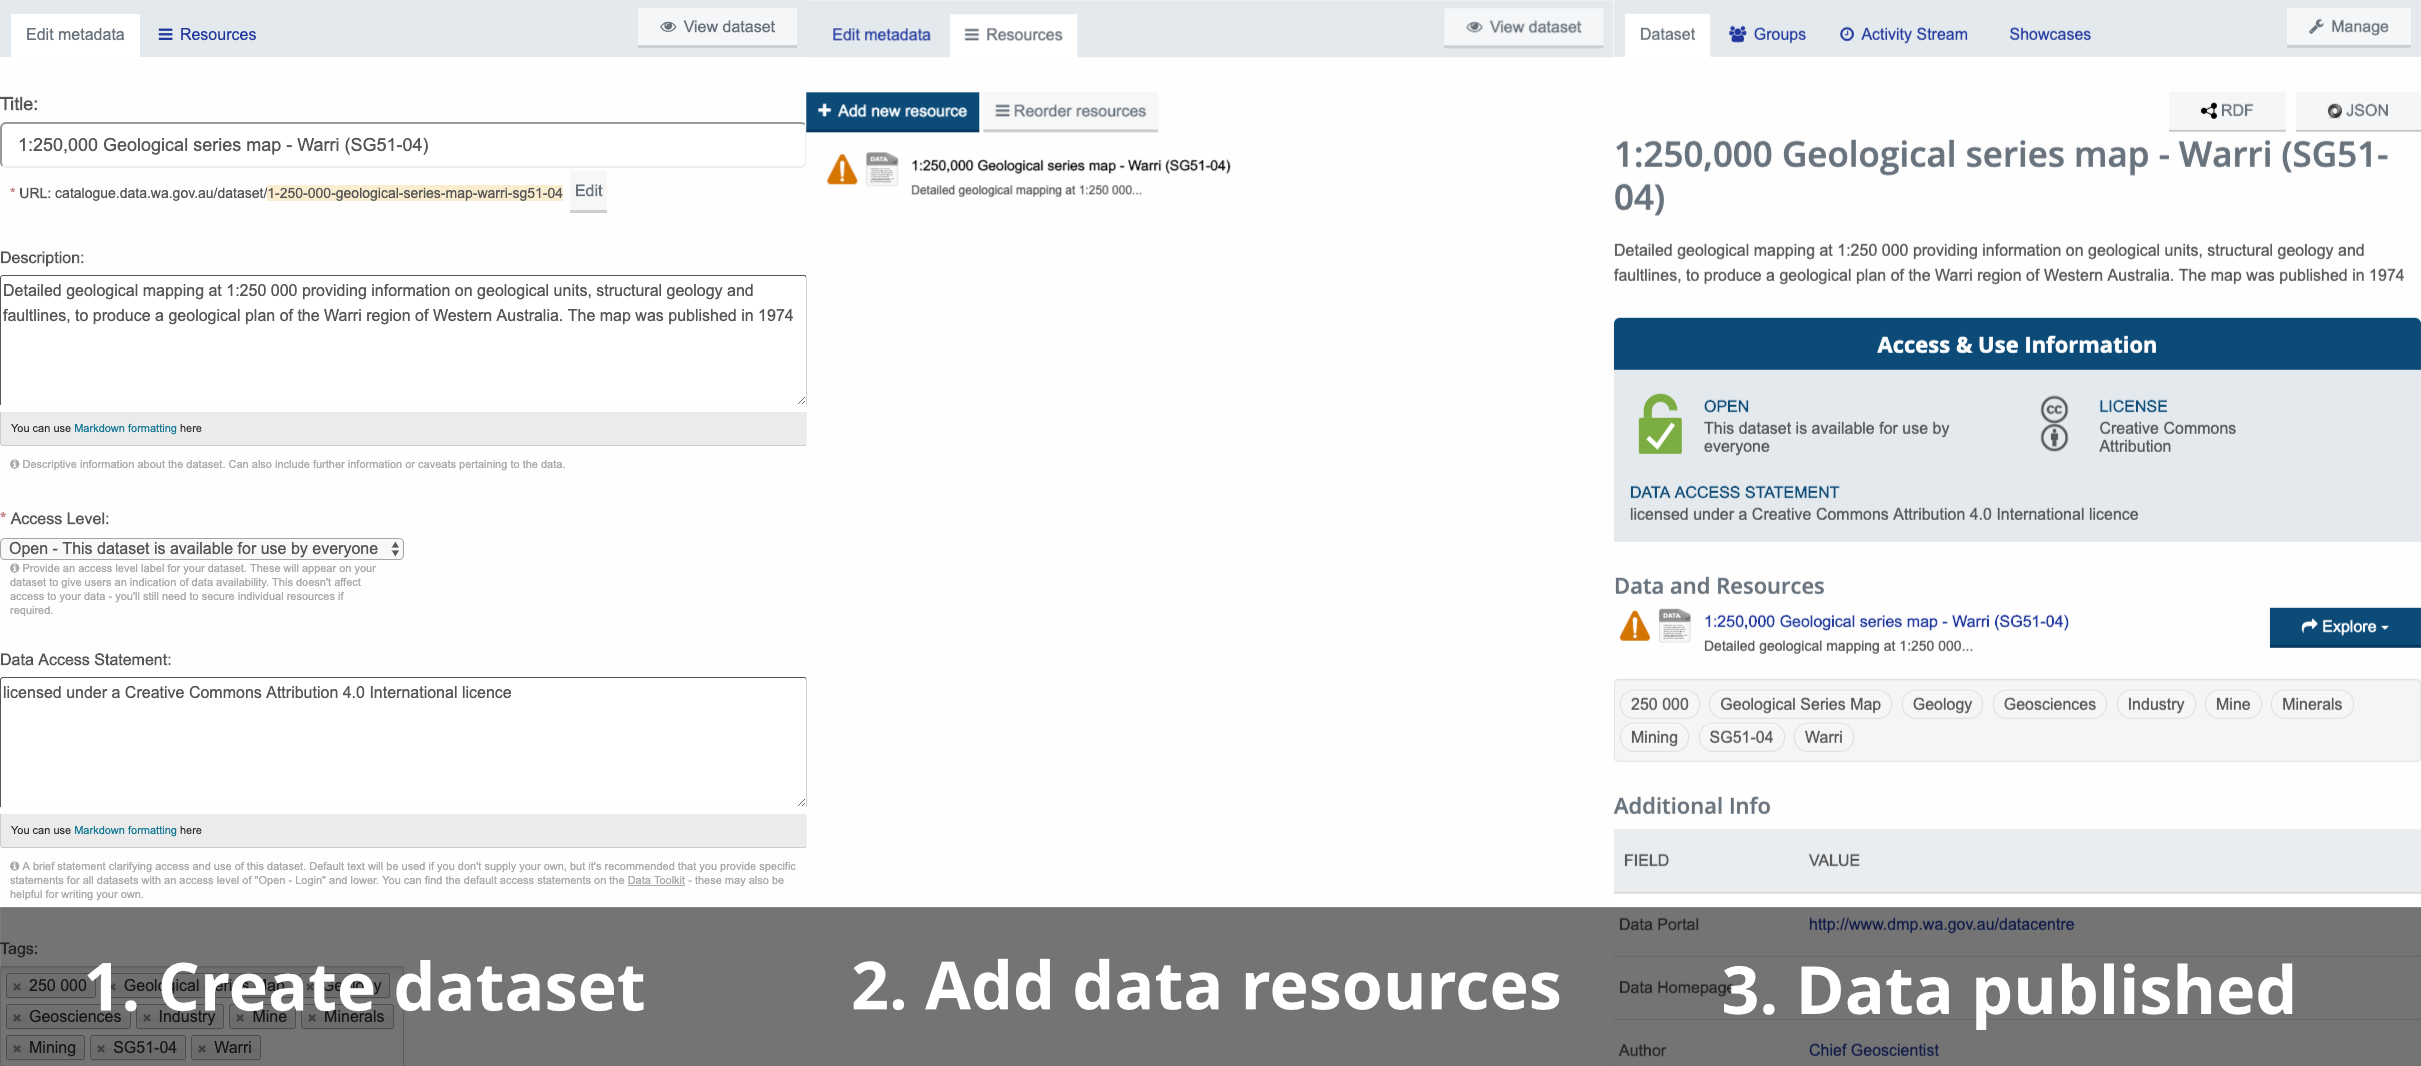Click the Minerals tag pill on published page
2421x1066 pixels.
point(2311,704)
